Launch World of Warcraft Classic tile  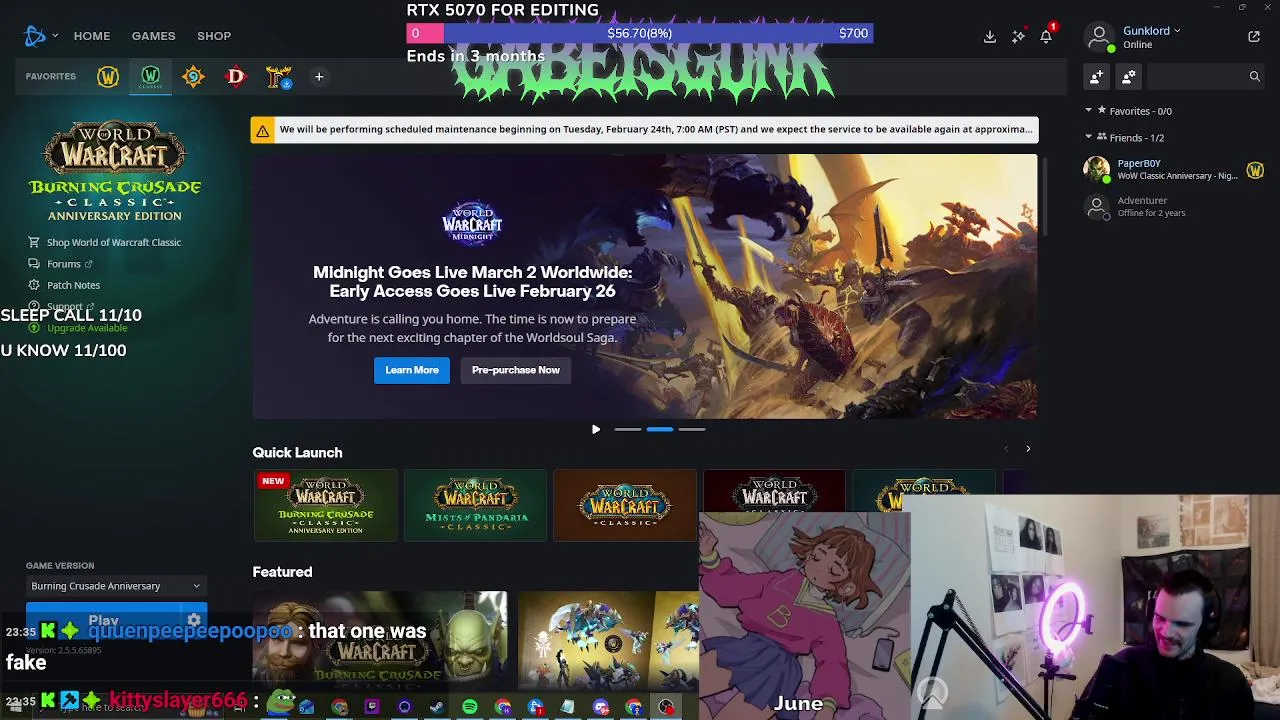[x=625, y=506]
